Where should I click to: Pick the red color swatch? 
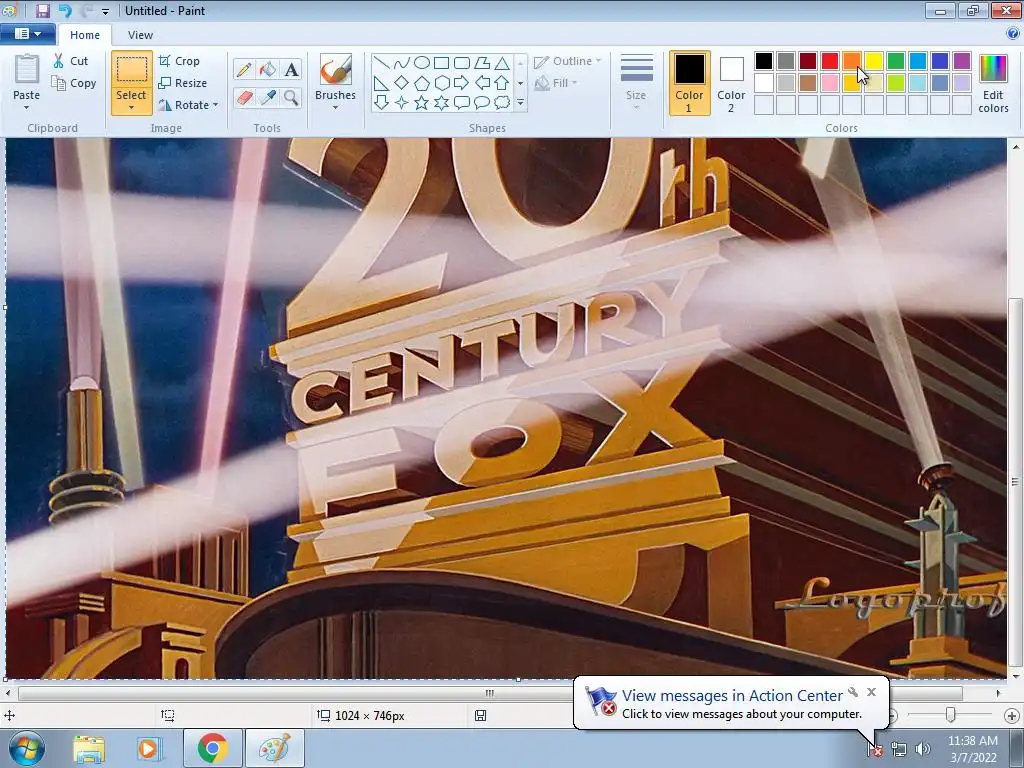point(830,61)
